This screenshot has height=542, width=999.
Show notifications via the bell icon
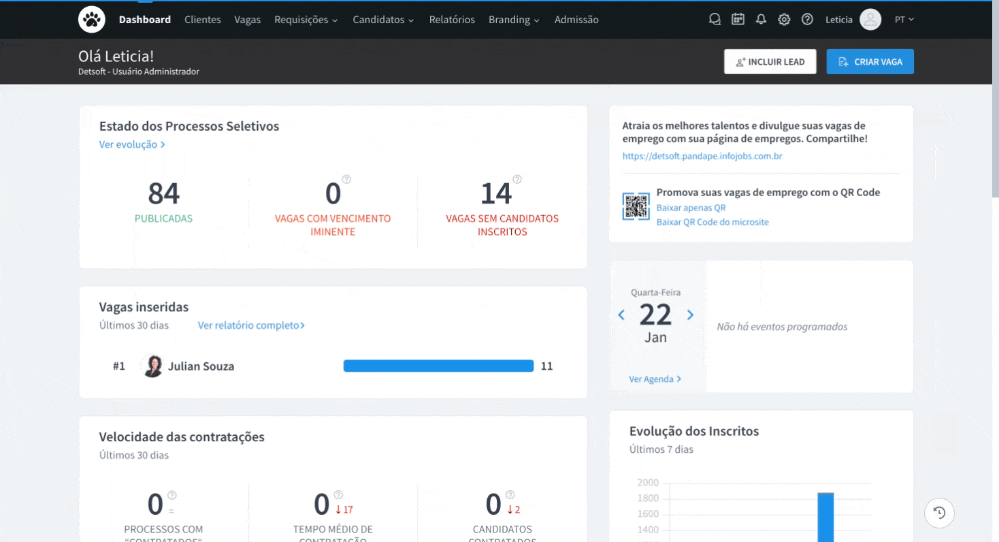tap(761, 19)
